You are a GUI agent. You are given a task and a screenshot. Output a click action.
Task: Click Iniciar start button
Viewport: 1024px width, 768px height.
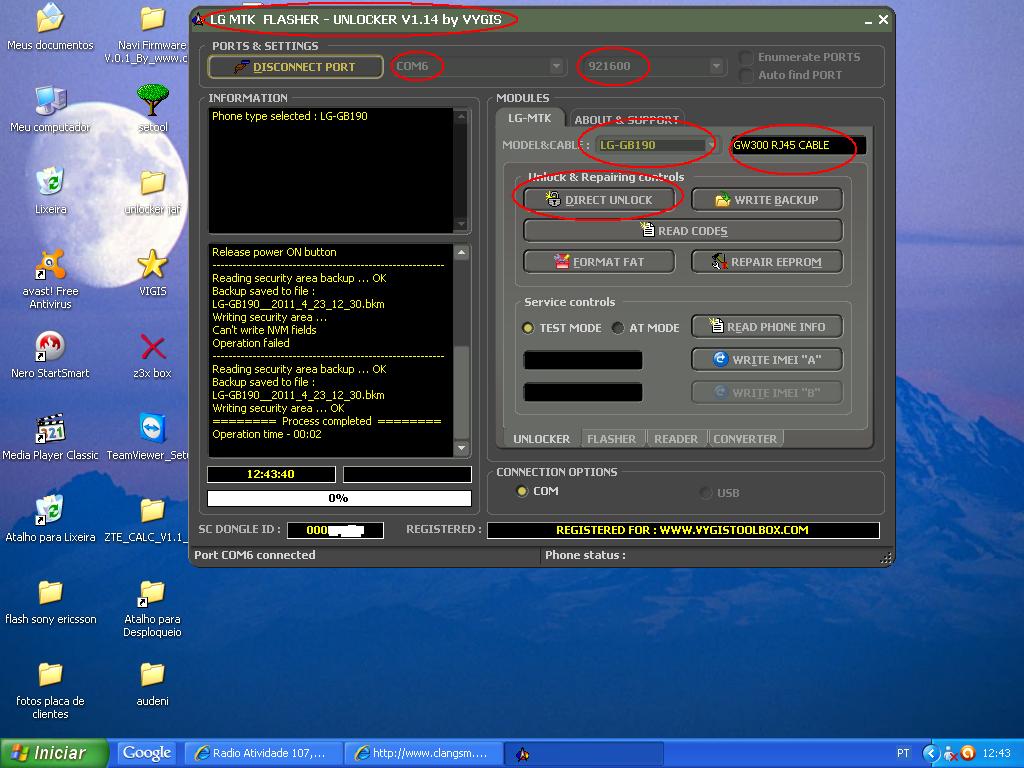(x=54, y=753)
